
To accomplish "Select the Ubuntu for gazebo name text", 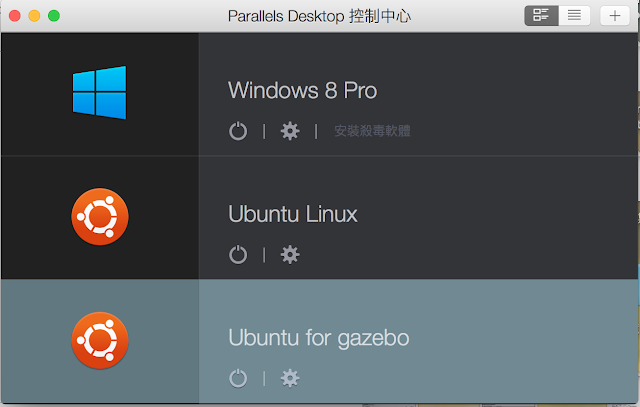I will click(x=319, y=338).
